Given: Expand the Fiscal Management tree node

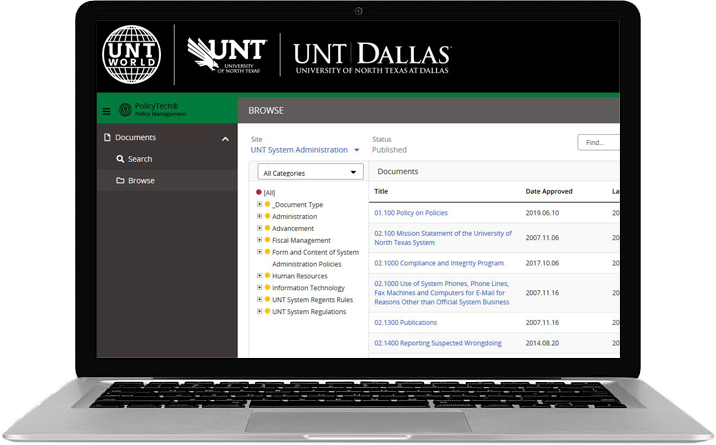Looking at the screenshot, I should (x=259, y=240).
